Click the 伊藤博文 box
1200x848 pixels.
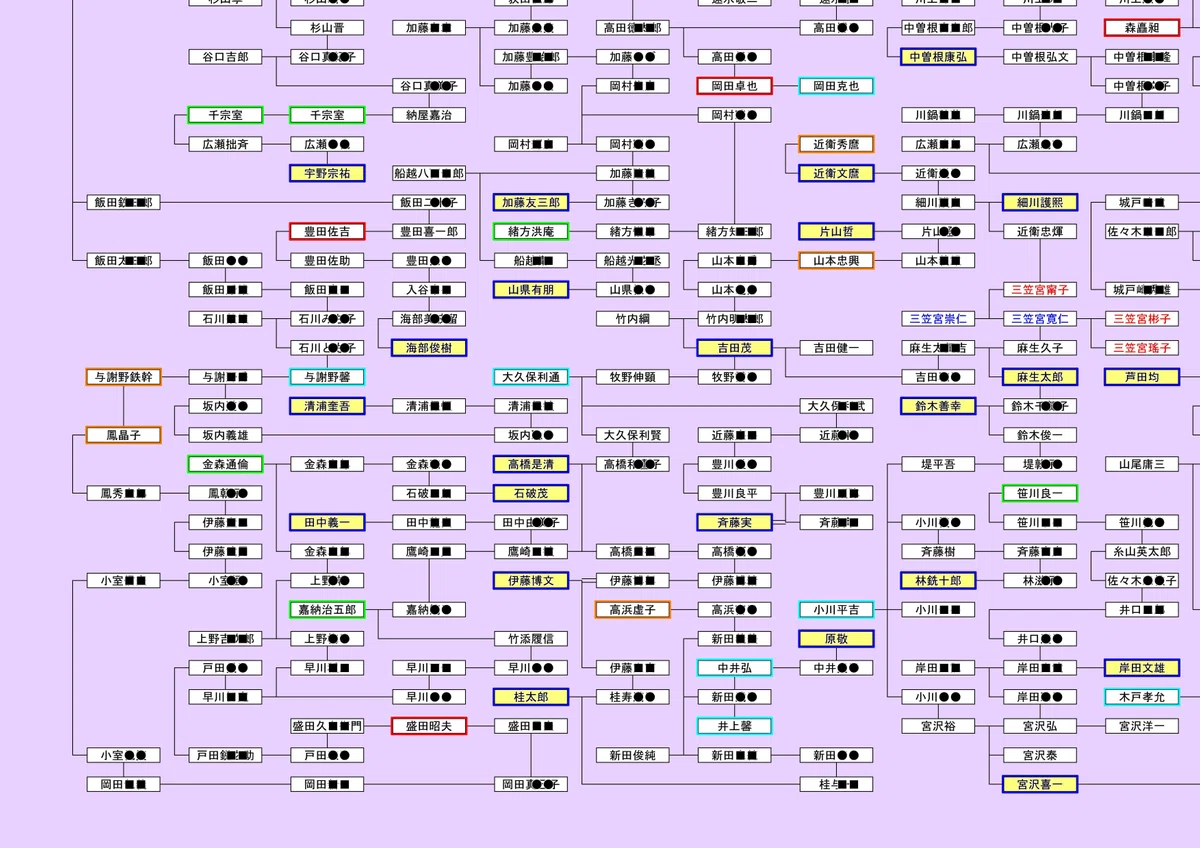coord(531,580)
